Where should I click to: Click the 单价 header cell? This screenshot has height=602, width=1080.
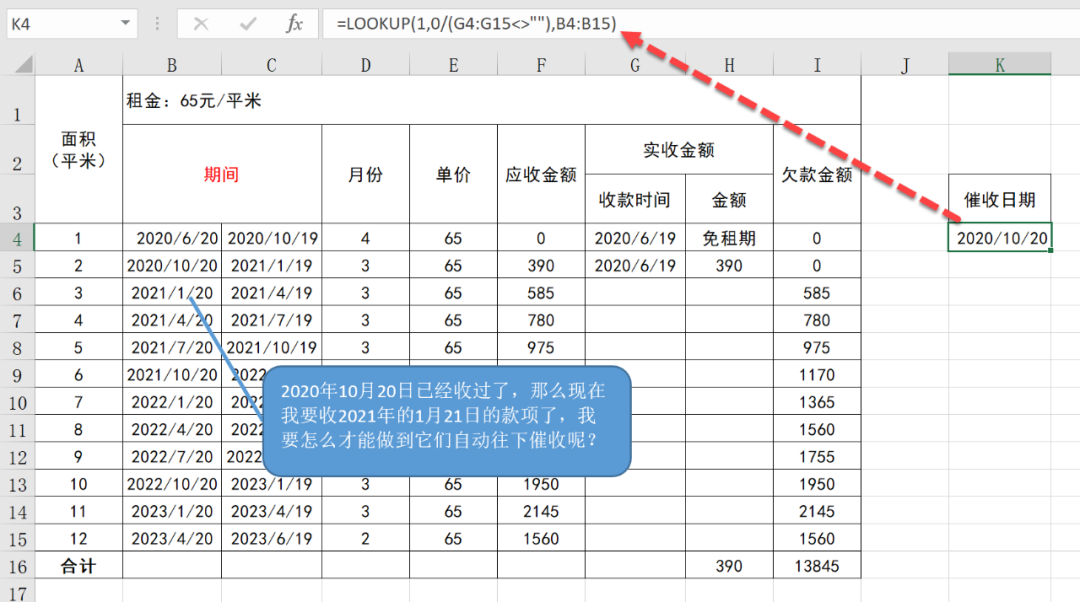(453, 174)
